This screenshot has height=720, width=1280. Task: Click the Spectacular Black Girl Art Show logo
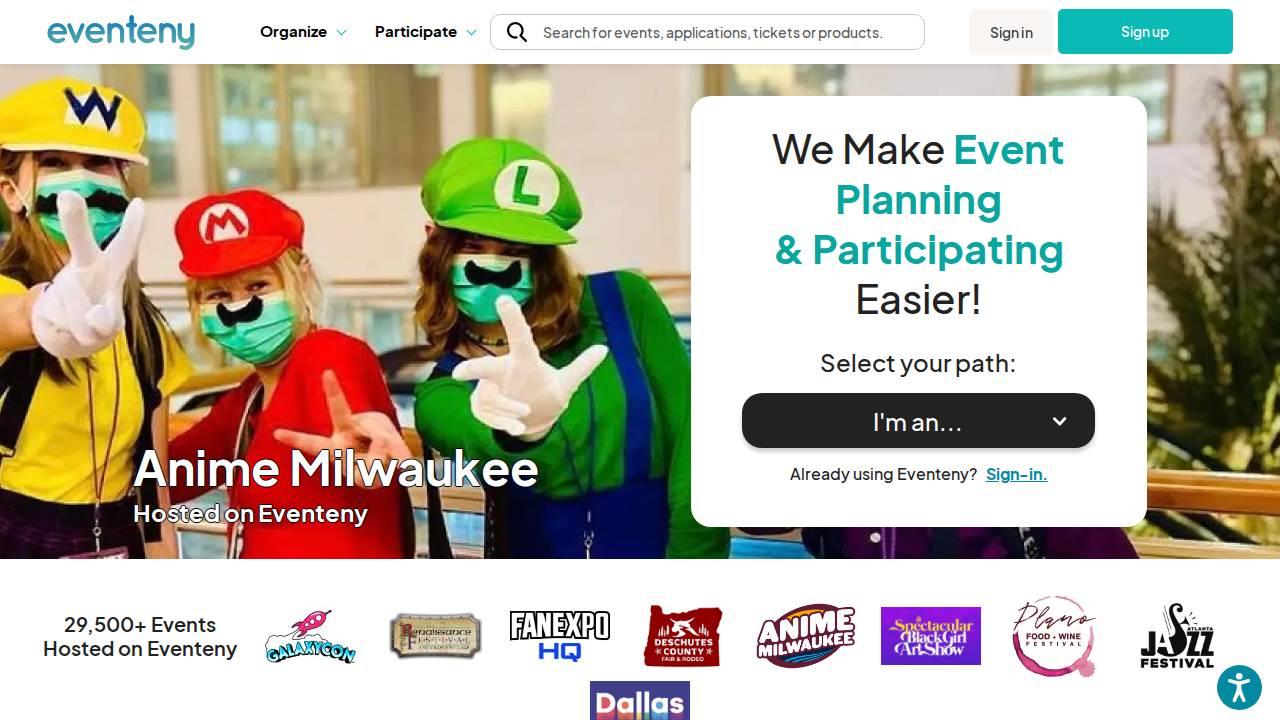(931, 636)
